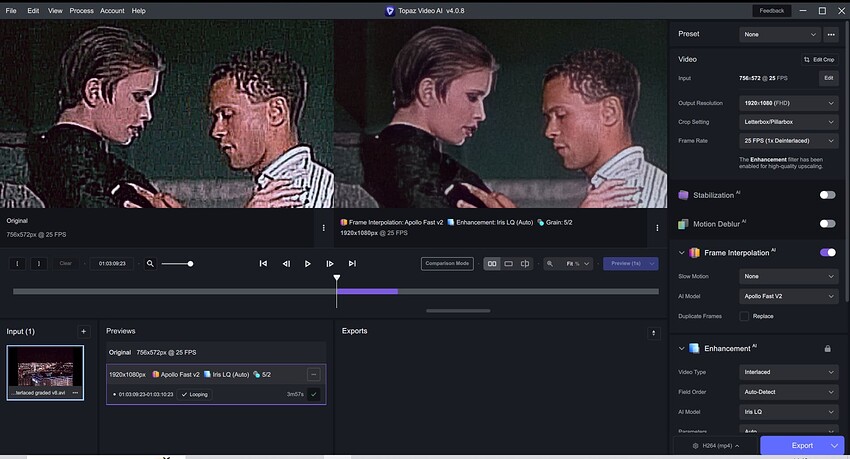This screenshot has height=459, width=850.
Task: Open the File menu
Action: coord(11,10)
